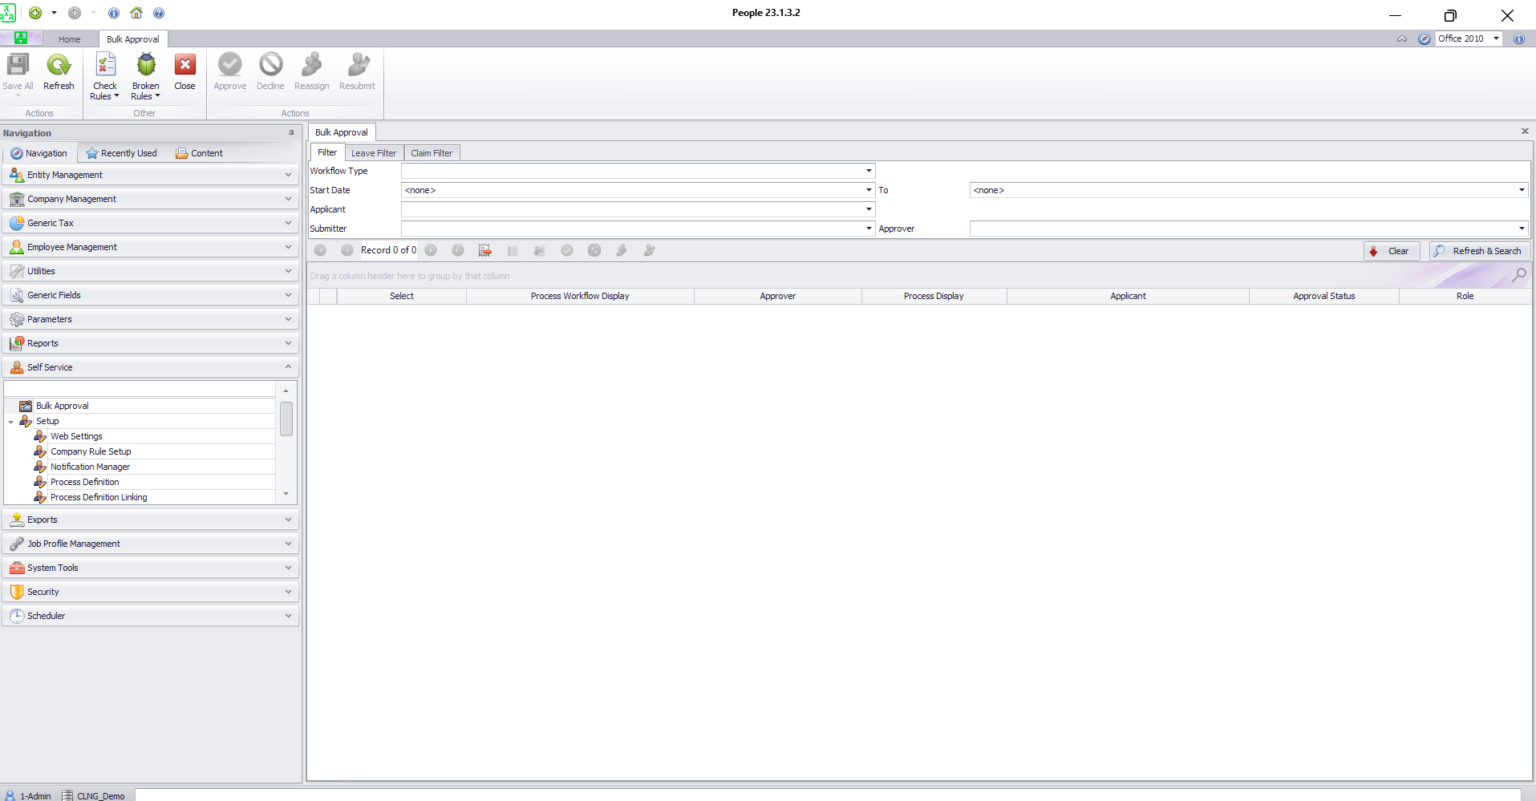
Task: Click the Refresh icon in the ribbon
Action: tap(58, 70)
